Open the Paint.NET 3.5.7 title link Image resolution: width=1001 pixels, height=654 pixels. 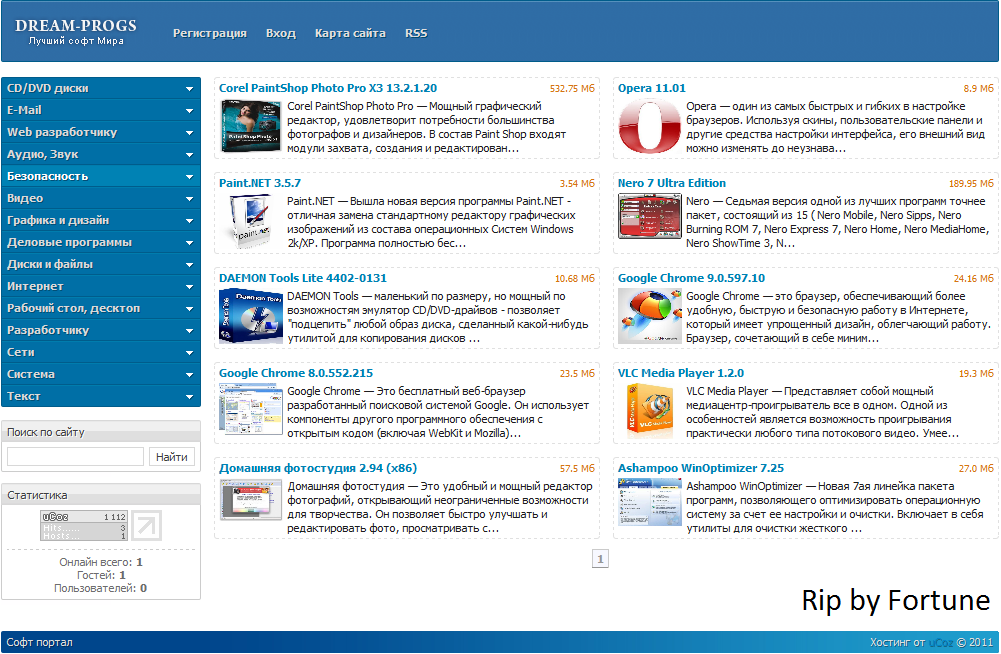tap(260, 183)
